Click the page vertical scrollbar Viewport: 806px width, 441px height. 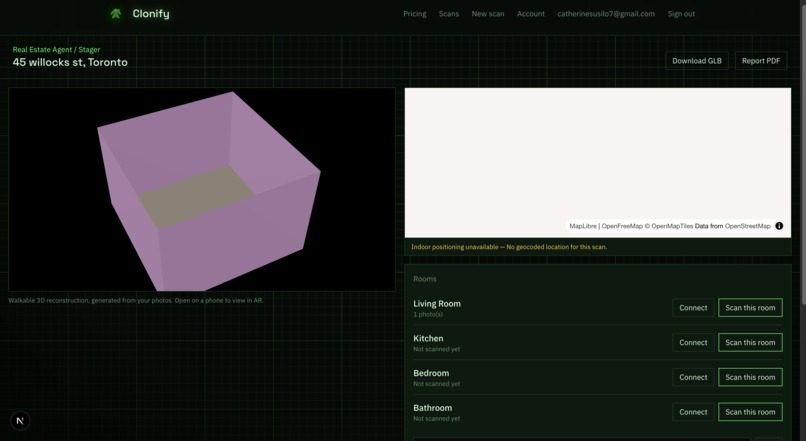(803, 153)
